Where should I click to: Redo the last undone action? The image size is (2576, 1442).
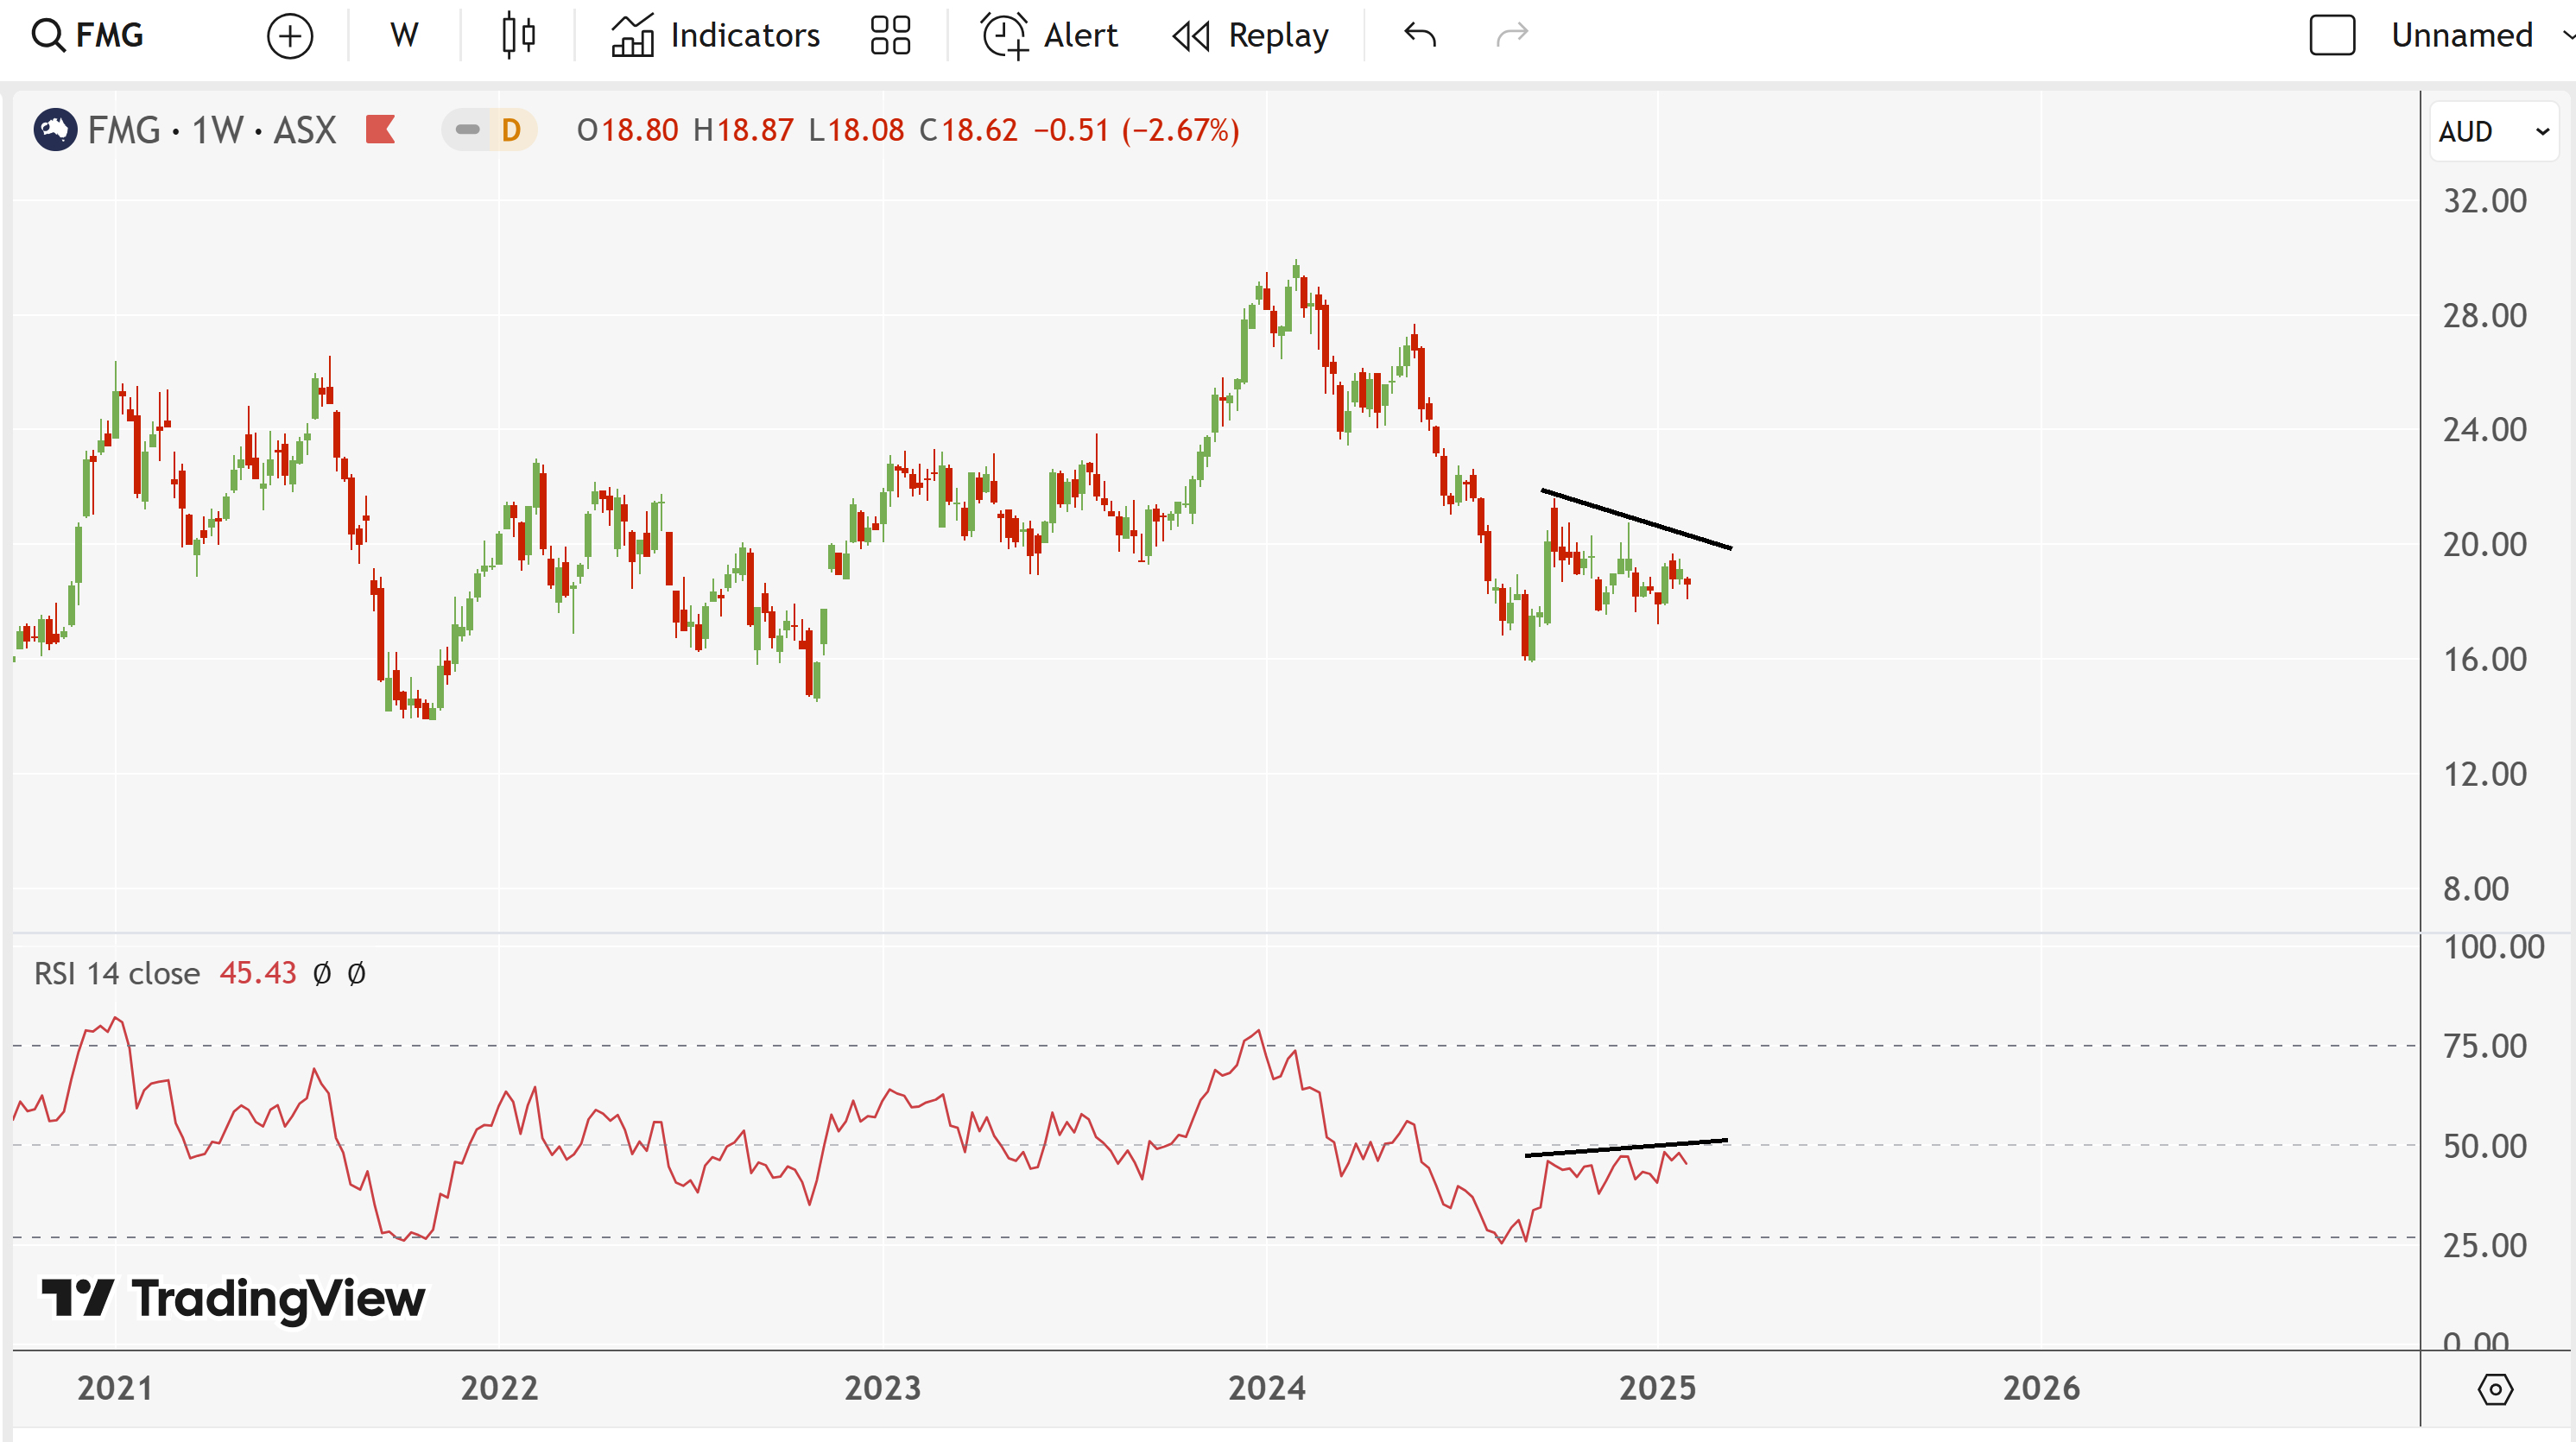[x=1512, y=35]
